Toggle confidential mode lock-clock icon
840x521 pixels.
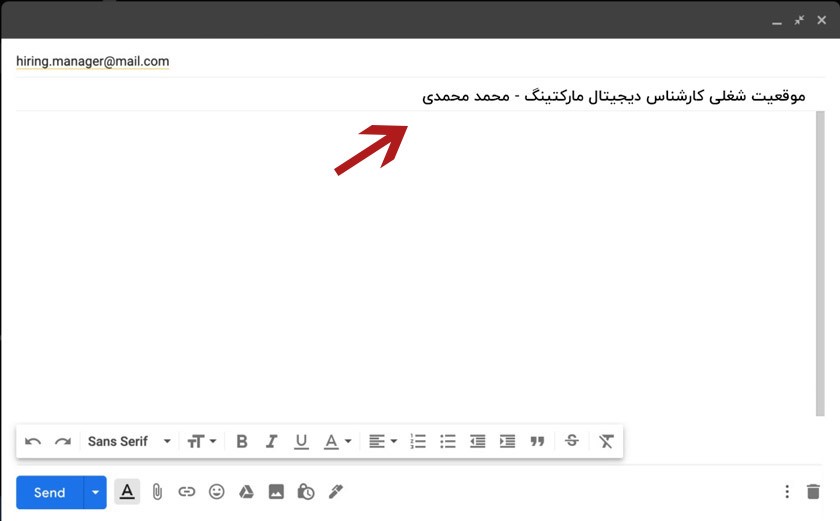point(306,492)
